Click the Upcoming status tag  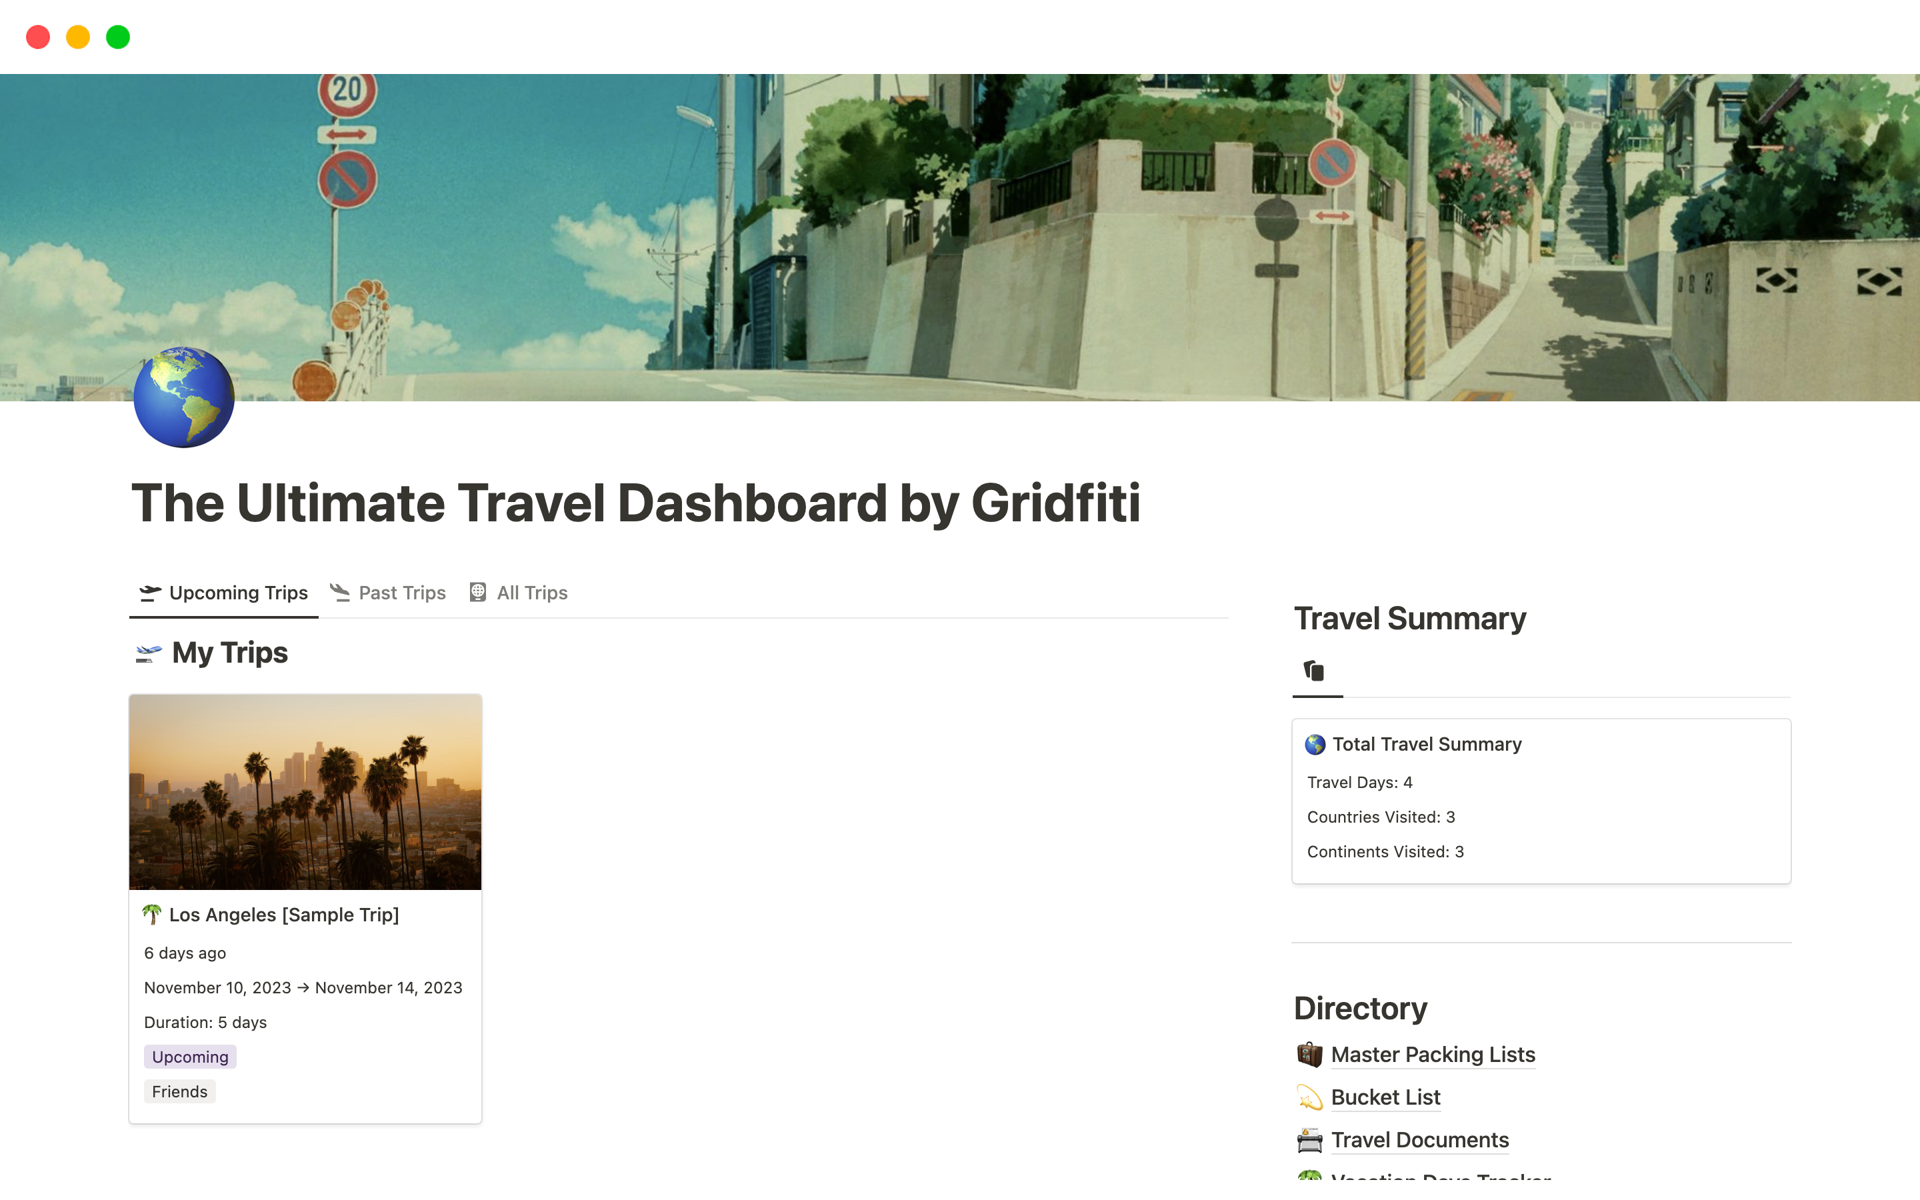(190, 1057)
